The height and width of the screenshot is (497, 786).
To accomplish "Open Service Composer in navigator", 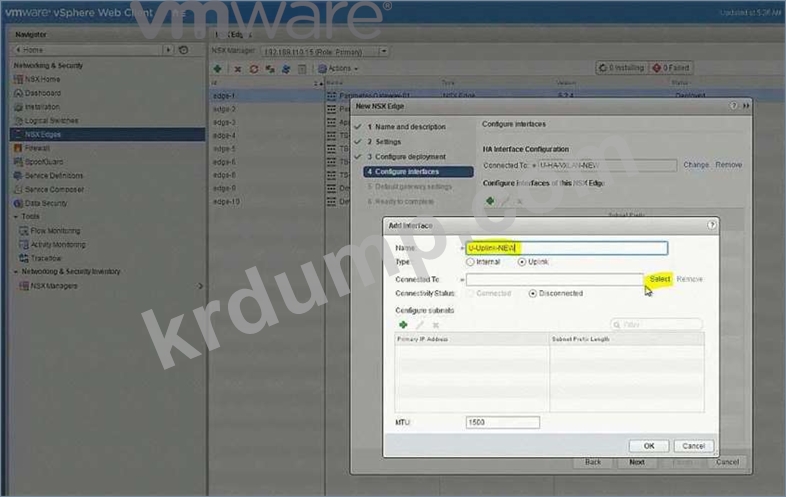I will point(54,190).
